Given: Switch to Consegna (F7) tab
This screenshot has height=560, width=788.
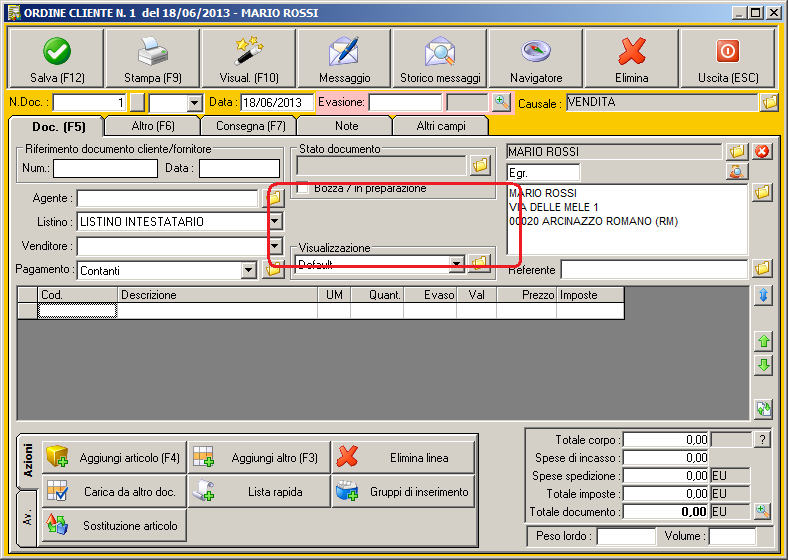Looking at the screenshot, I should pyautogui.click(x=250, y=126).
